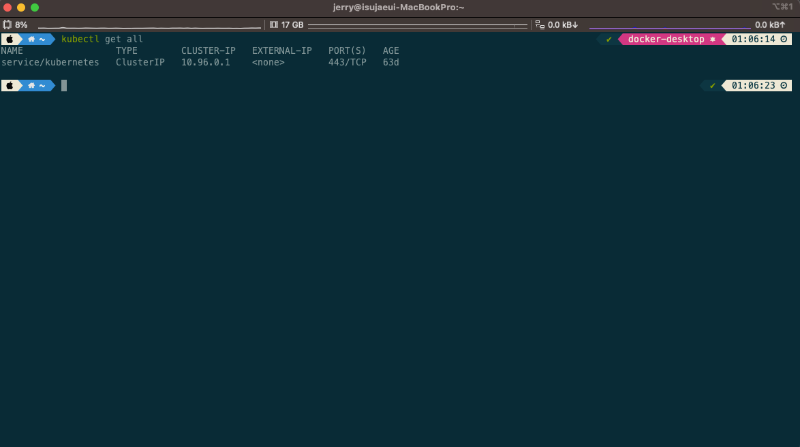The width and height of the screenshot is (800, 447).
Task: Click home icon on first prompt line
Action: pyautogui.click(x=31, y=39)
